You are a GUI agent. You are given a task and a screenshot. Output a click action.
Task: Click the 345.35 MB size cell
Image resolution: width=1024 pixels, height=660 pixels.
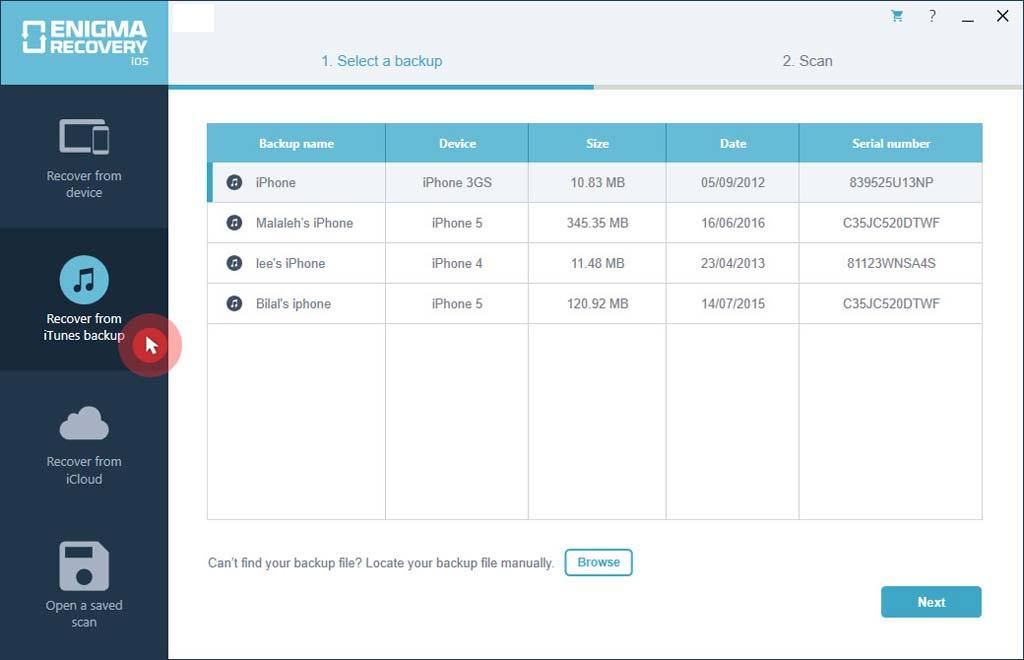click(597, 223)
